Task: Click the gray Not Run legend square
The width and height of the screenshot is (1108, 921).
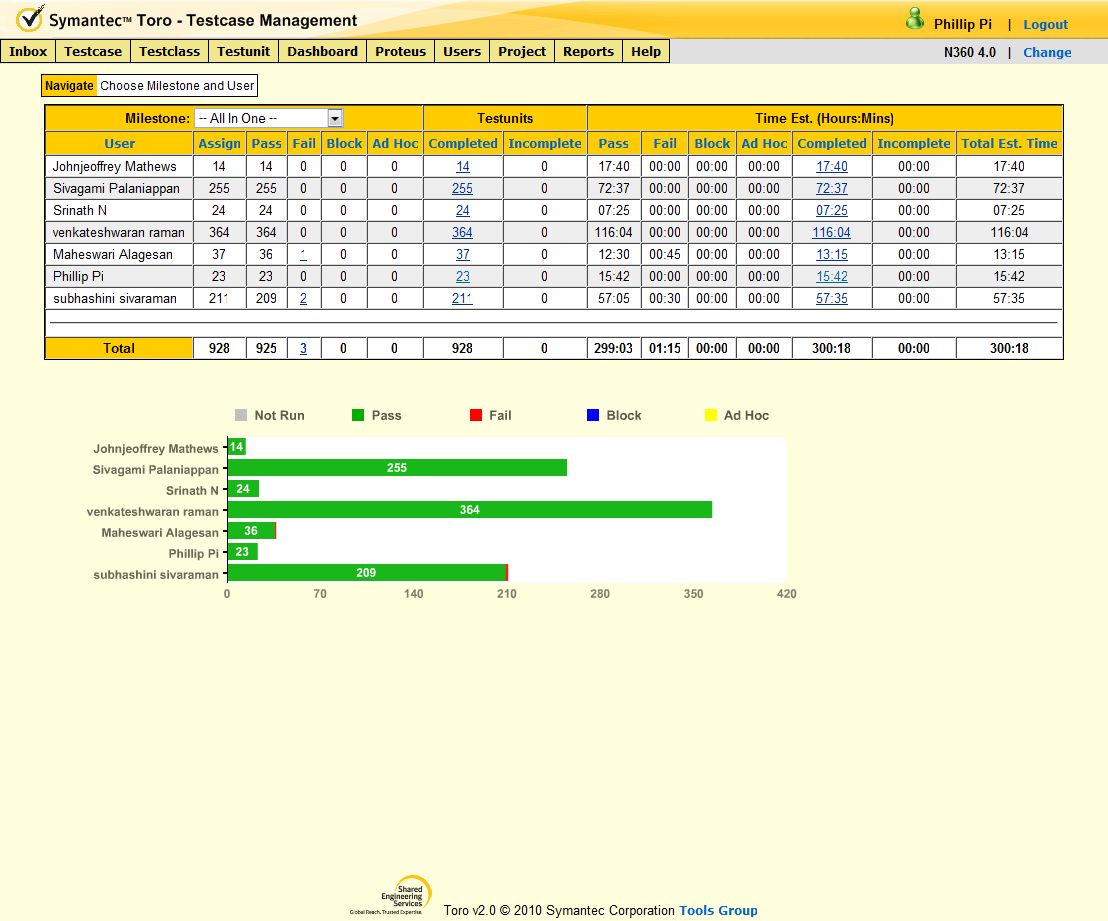Action: click(x=240, y=415)
